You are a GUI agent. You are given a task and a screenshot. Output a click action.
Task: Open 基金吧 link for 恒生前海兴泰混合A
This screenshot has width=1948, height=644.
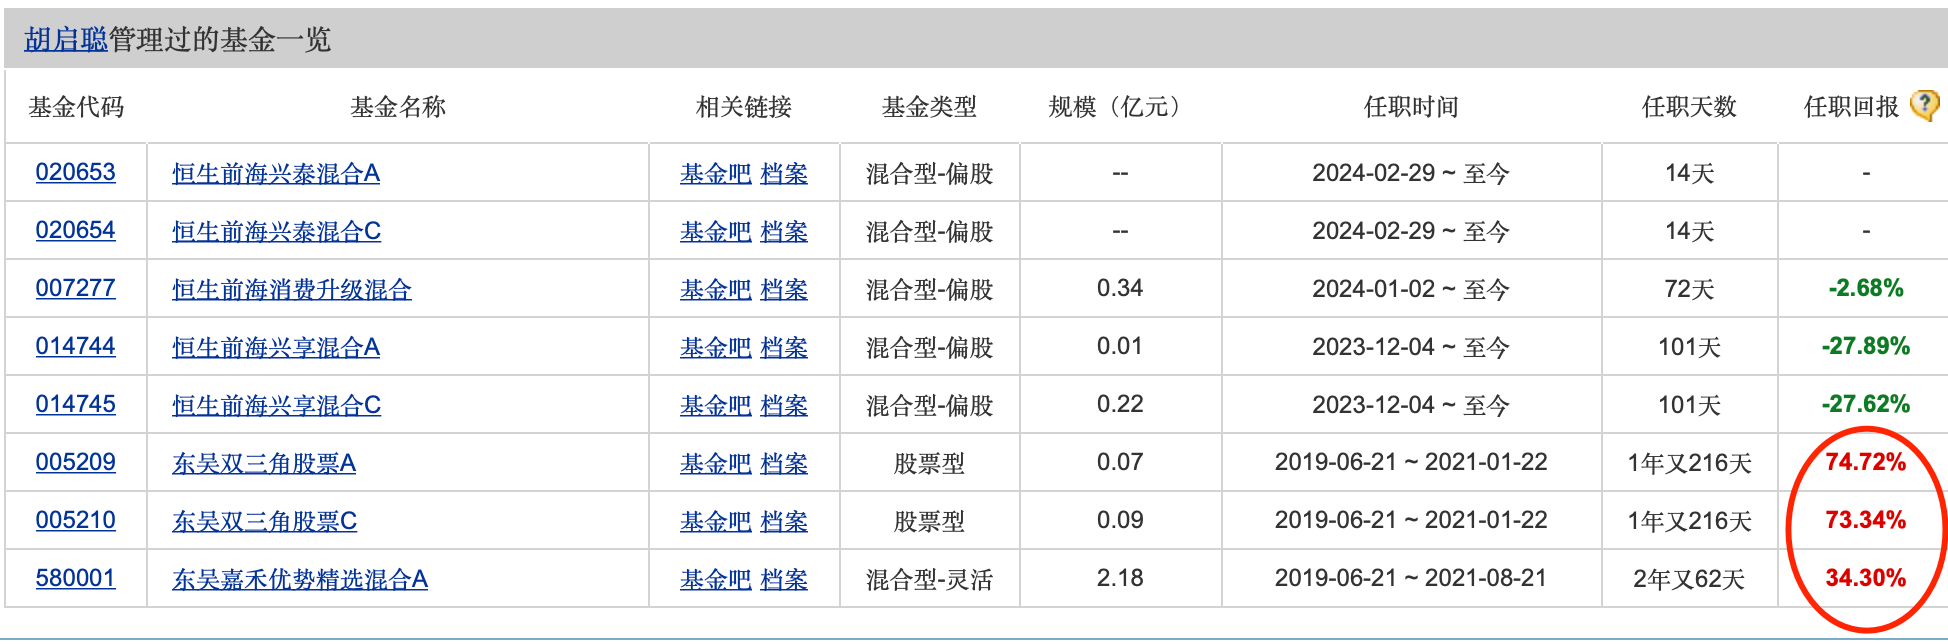716,173
